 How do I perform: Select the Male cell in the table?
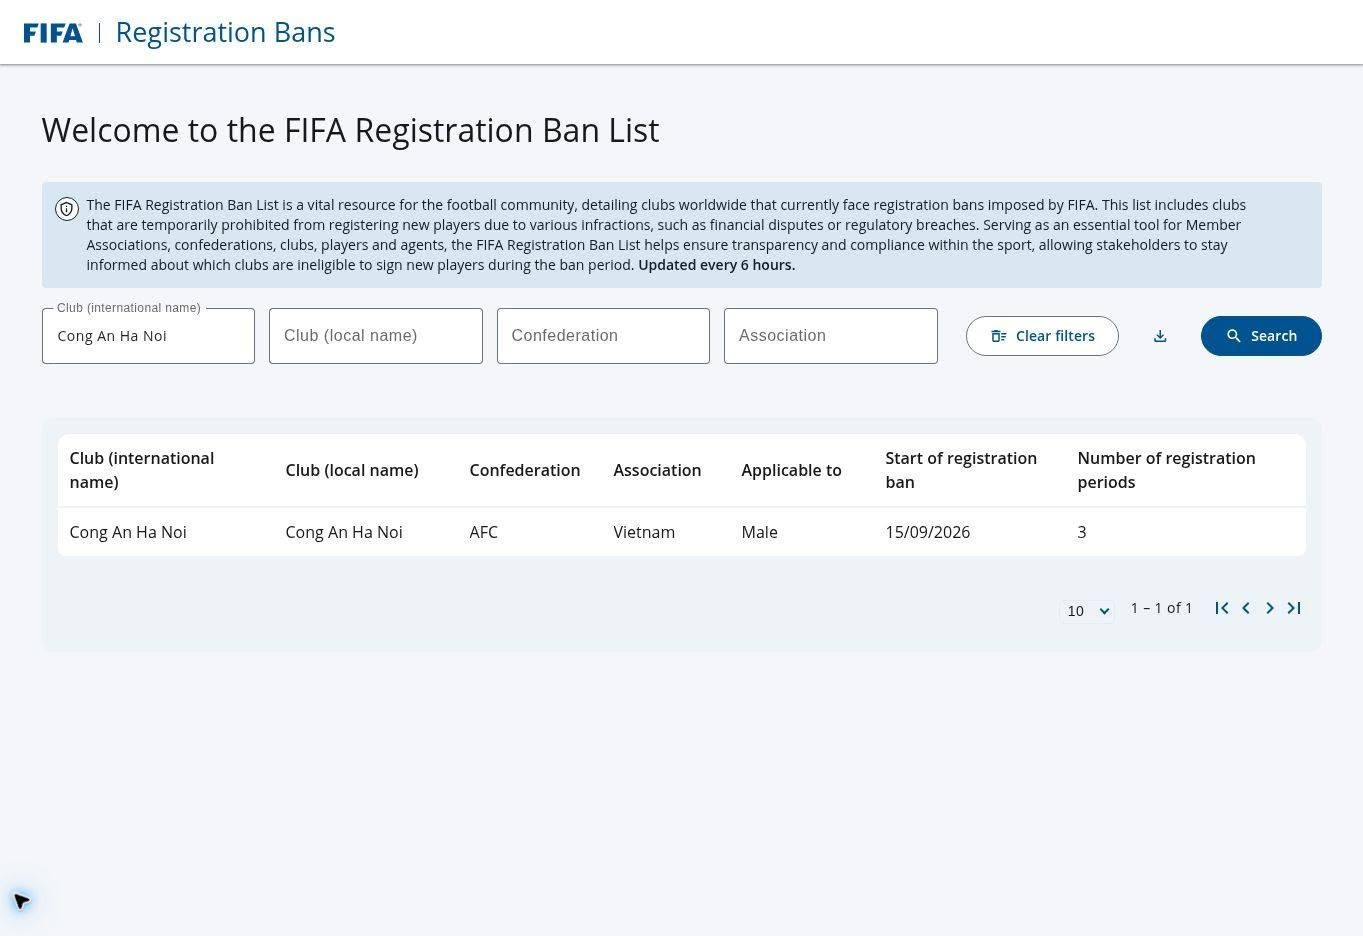[x=760, y=532]
